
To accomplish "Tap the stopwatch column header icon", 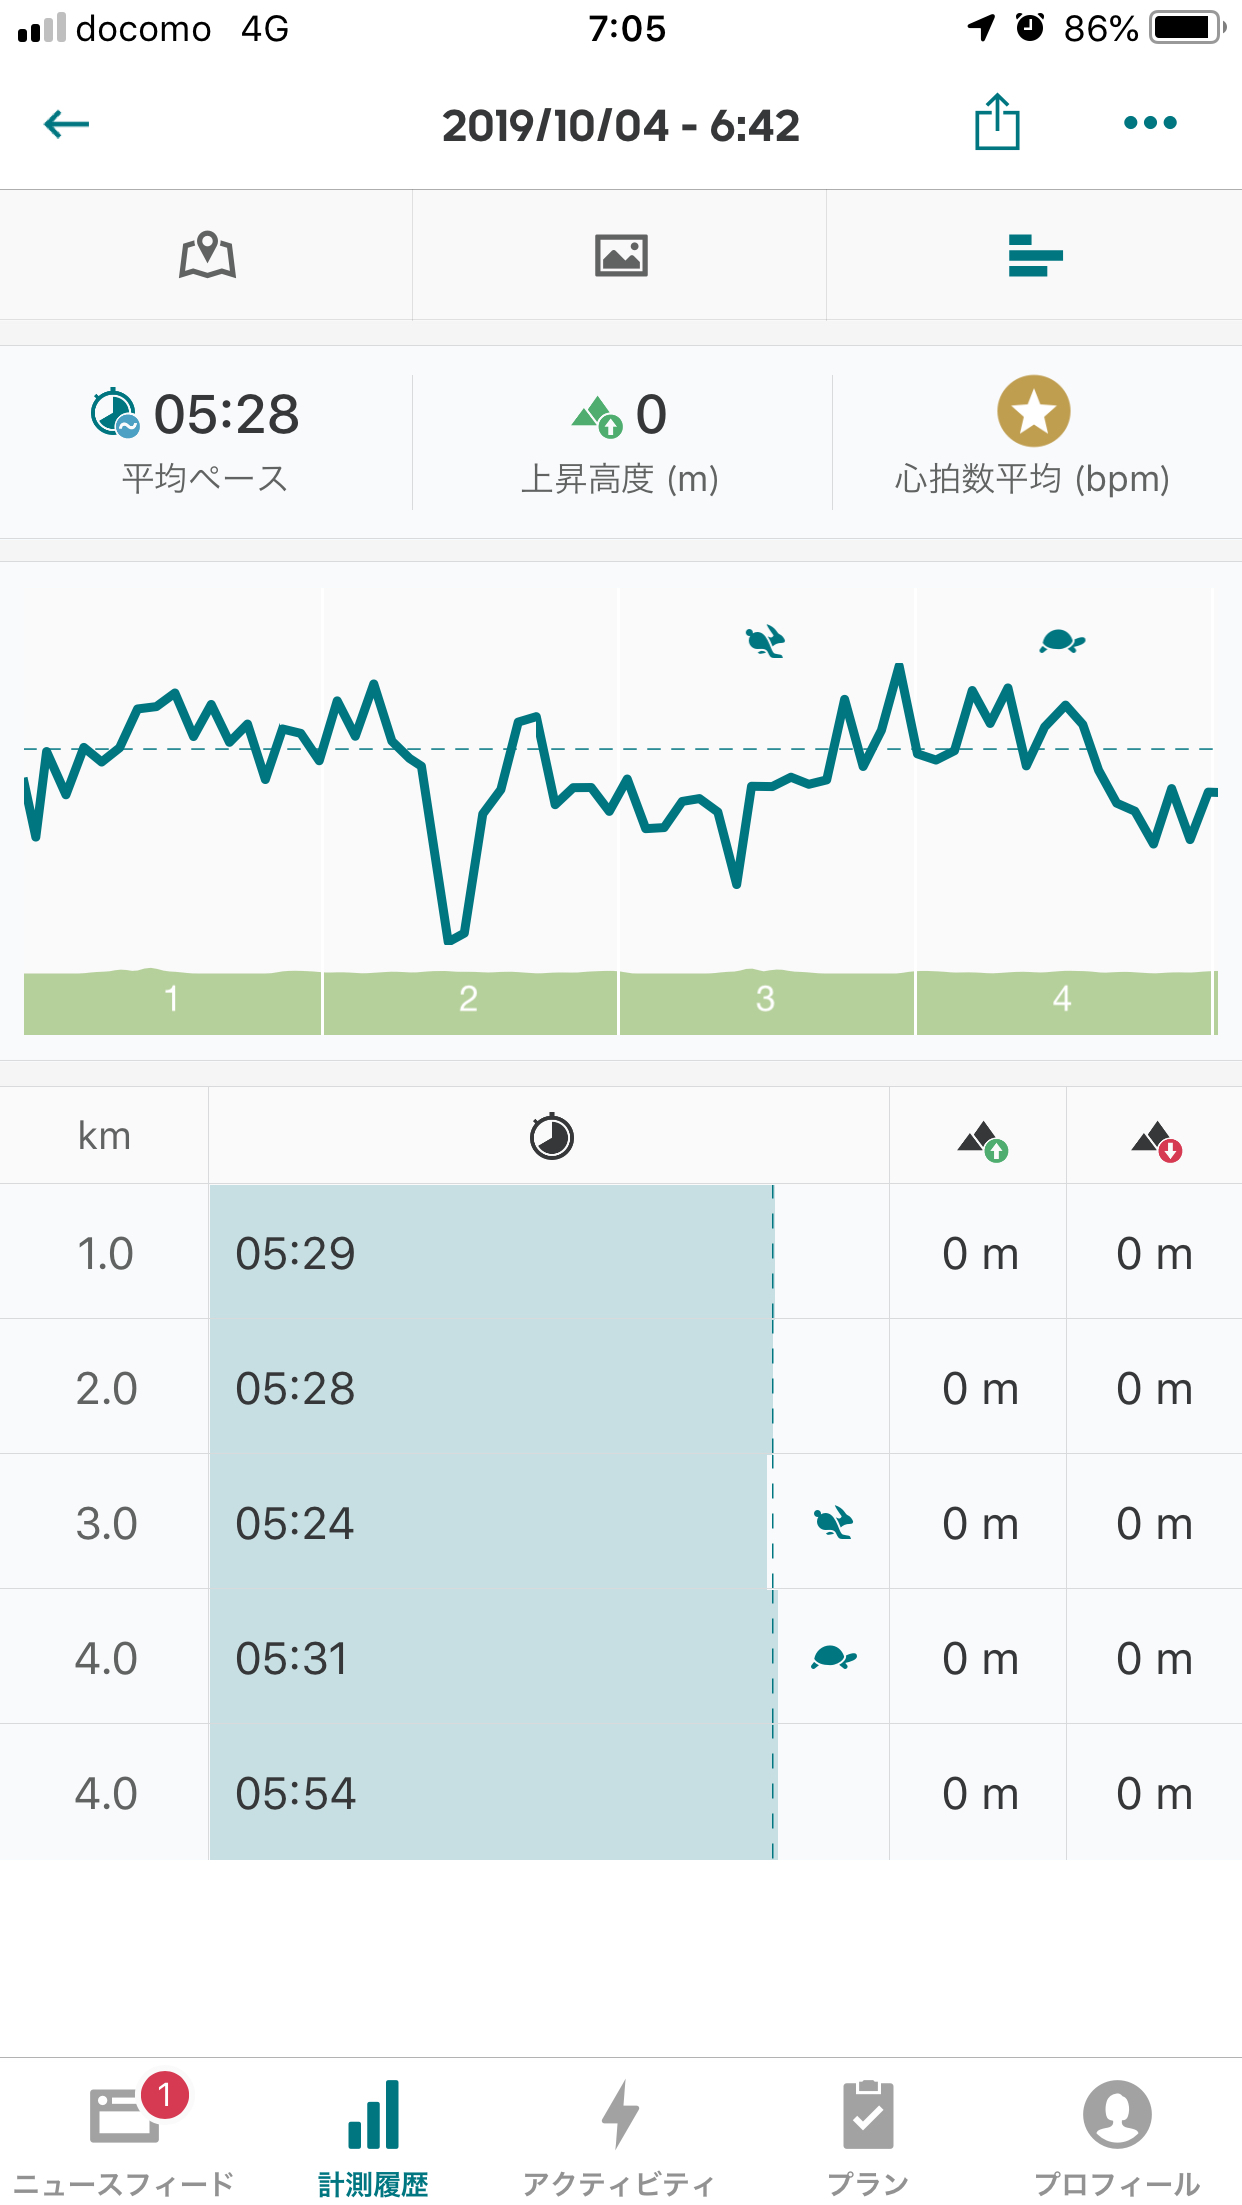I will (551, 1136).
